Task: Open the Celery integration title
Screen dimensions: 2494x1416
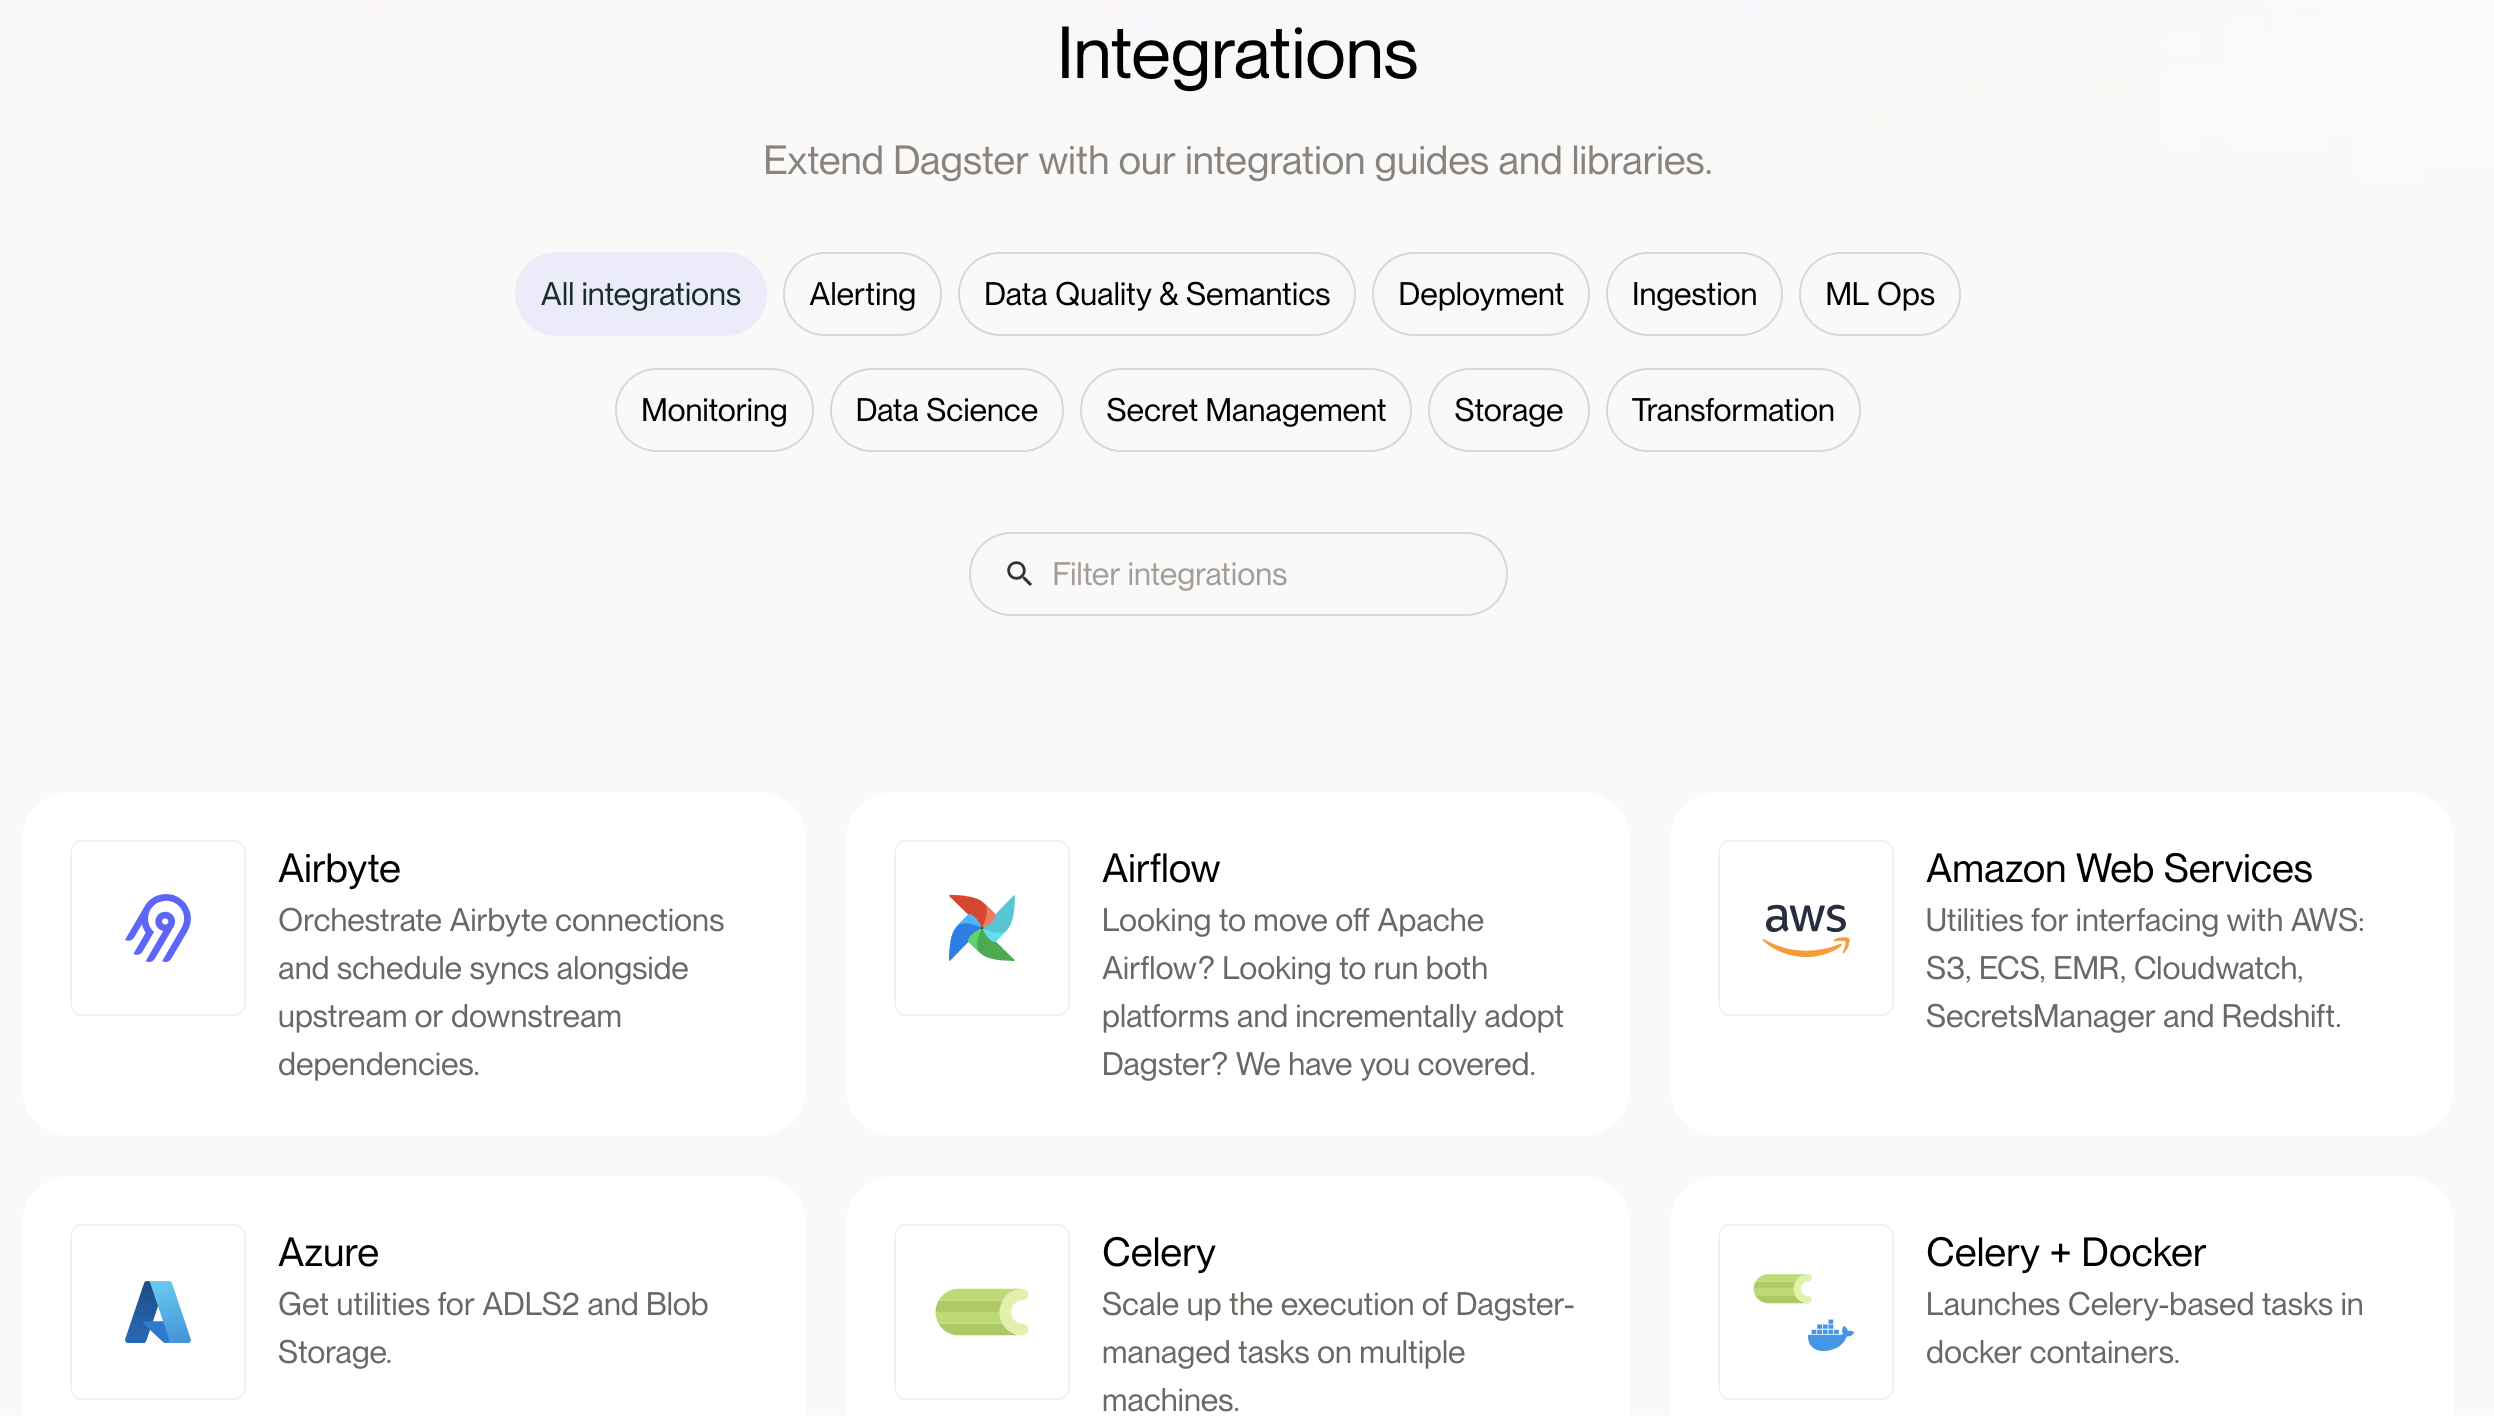Action: pyautogui.click(x=1158, y=1252)
